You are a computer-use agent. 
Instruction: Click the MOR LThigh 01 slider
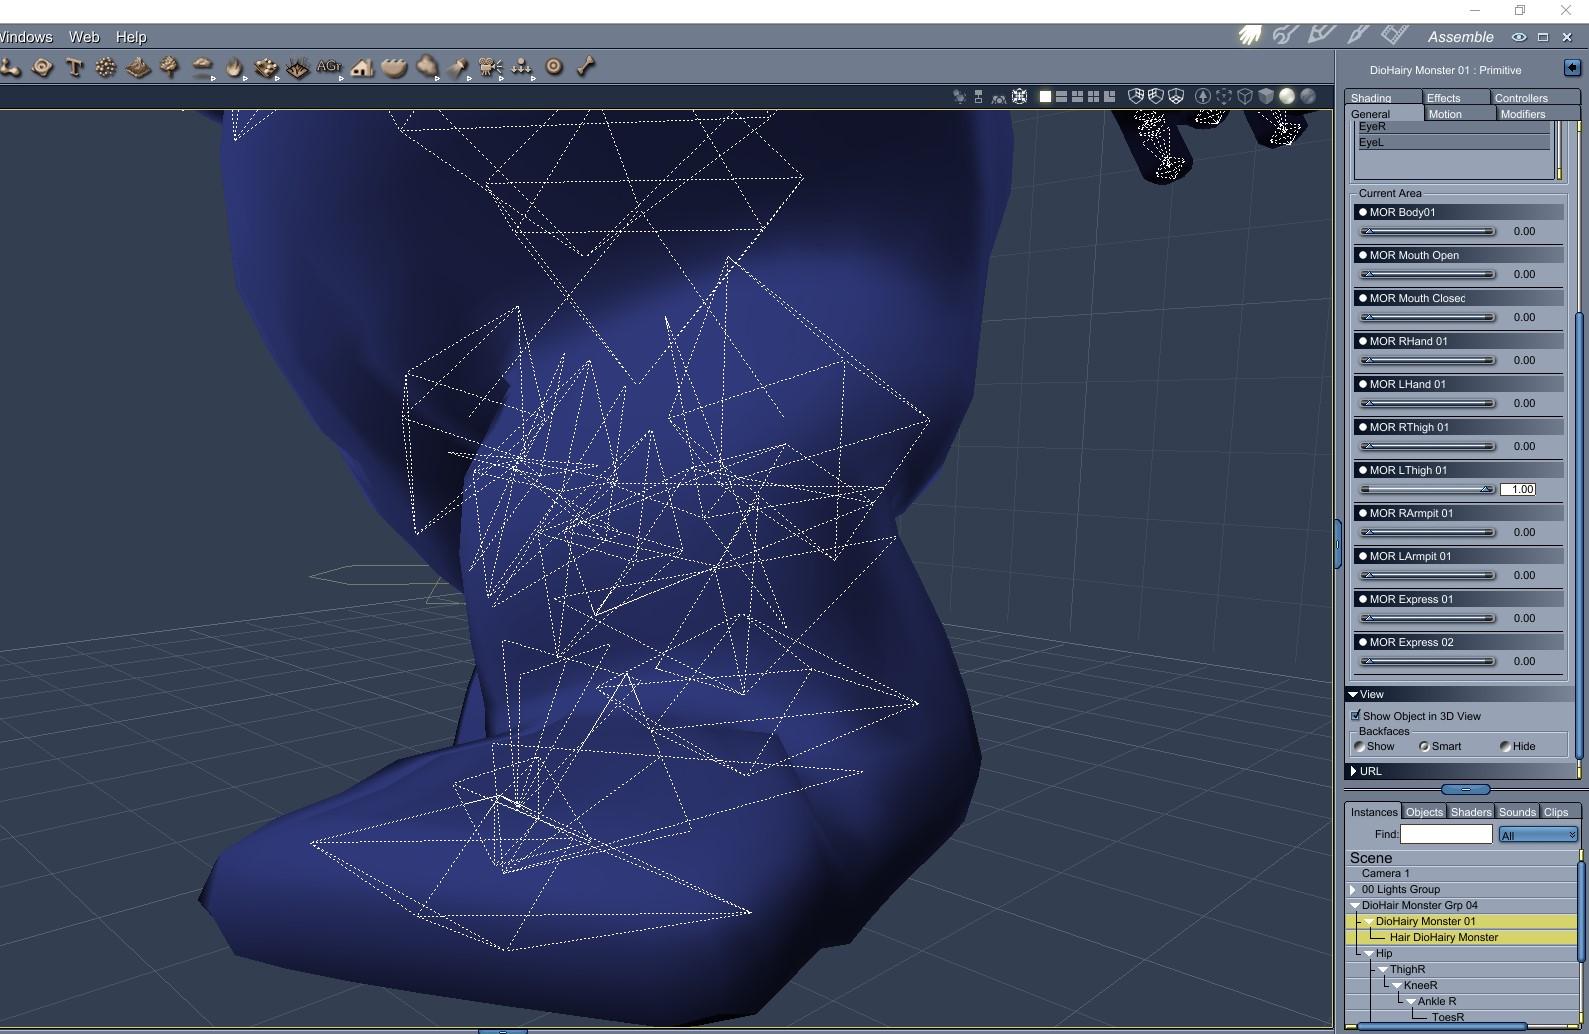1428,489
